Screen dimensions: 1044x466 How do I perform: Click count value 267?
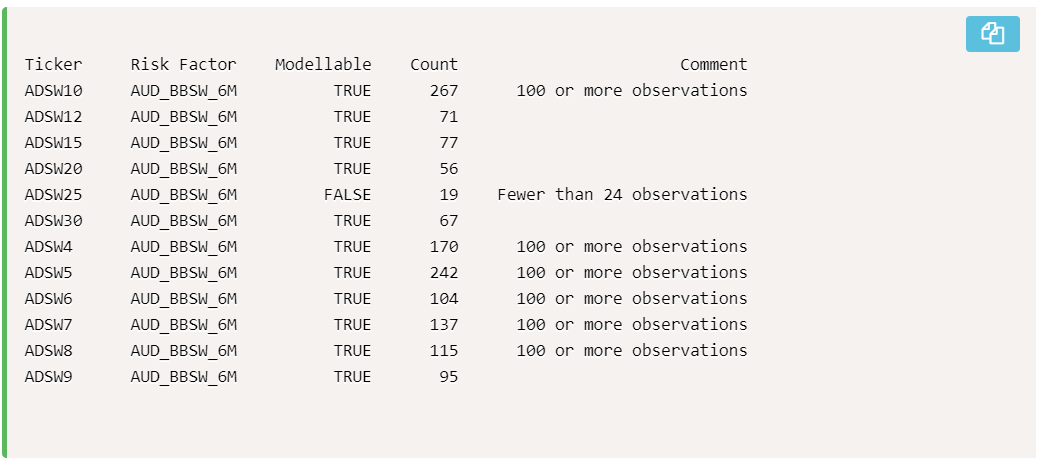pyautogui.click(x=444, y=91)
